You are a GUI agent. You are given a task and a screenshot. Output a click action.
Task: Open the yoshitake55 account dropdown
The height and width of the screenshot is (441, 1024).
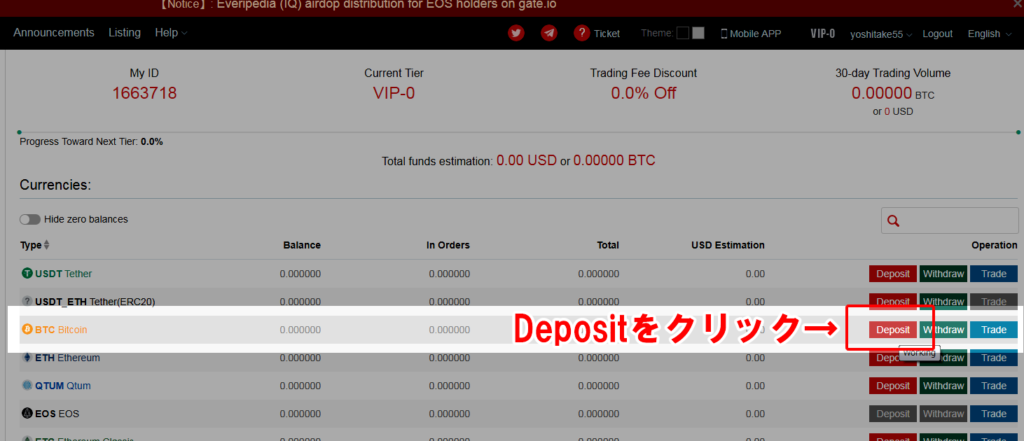pyautogui.click(x=881, y=34)
